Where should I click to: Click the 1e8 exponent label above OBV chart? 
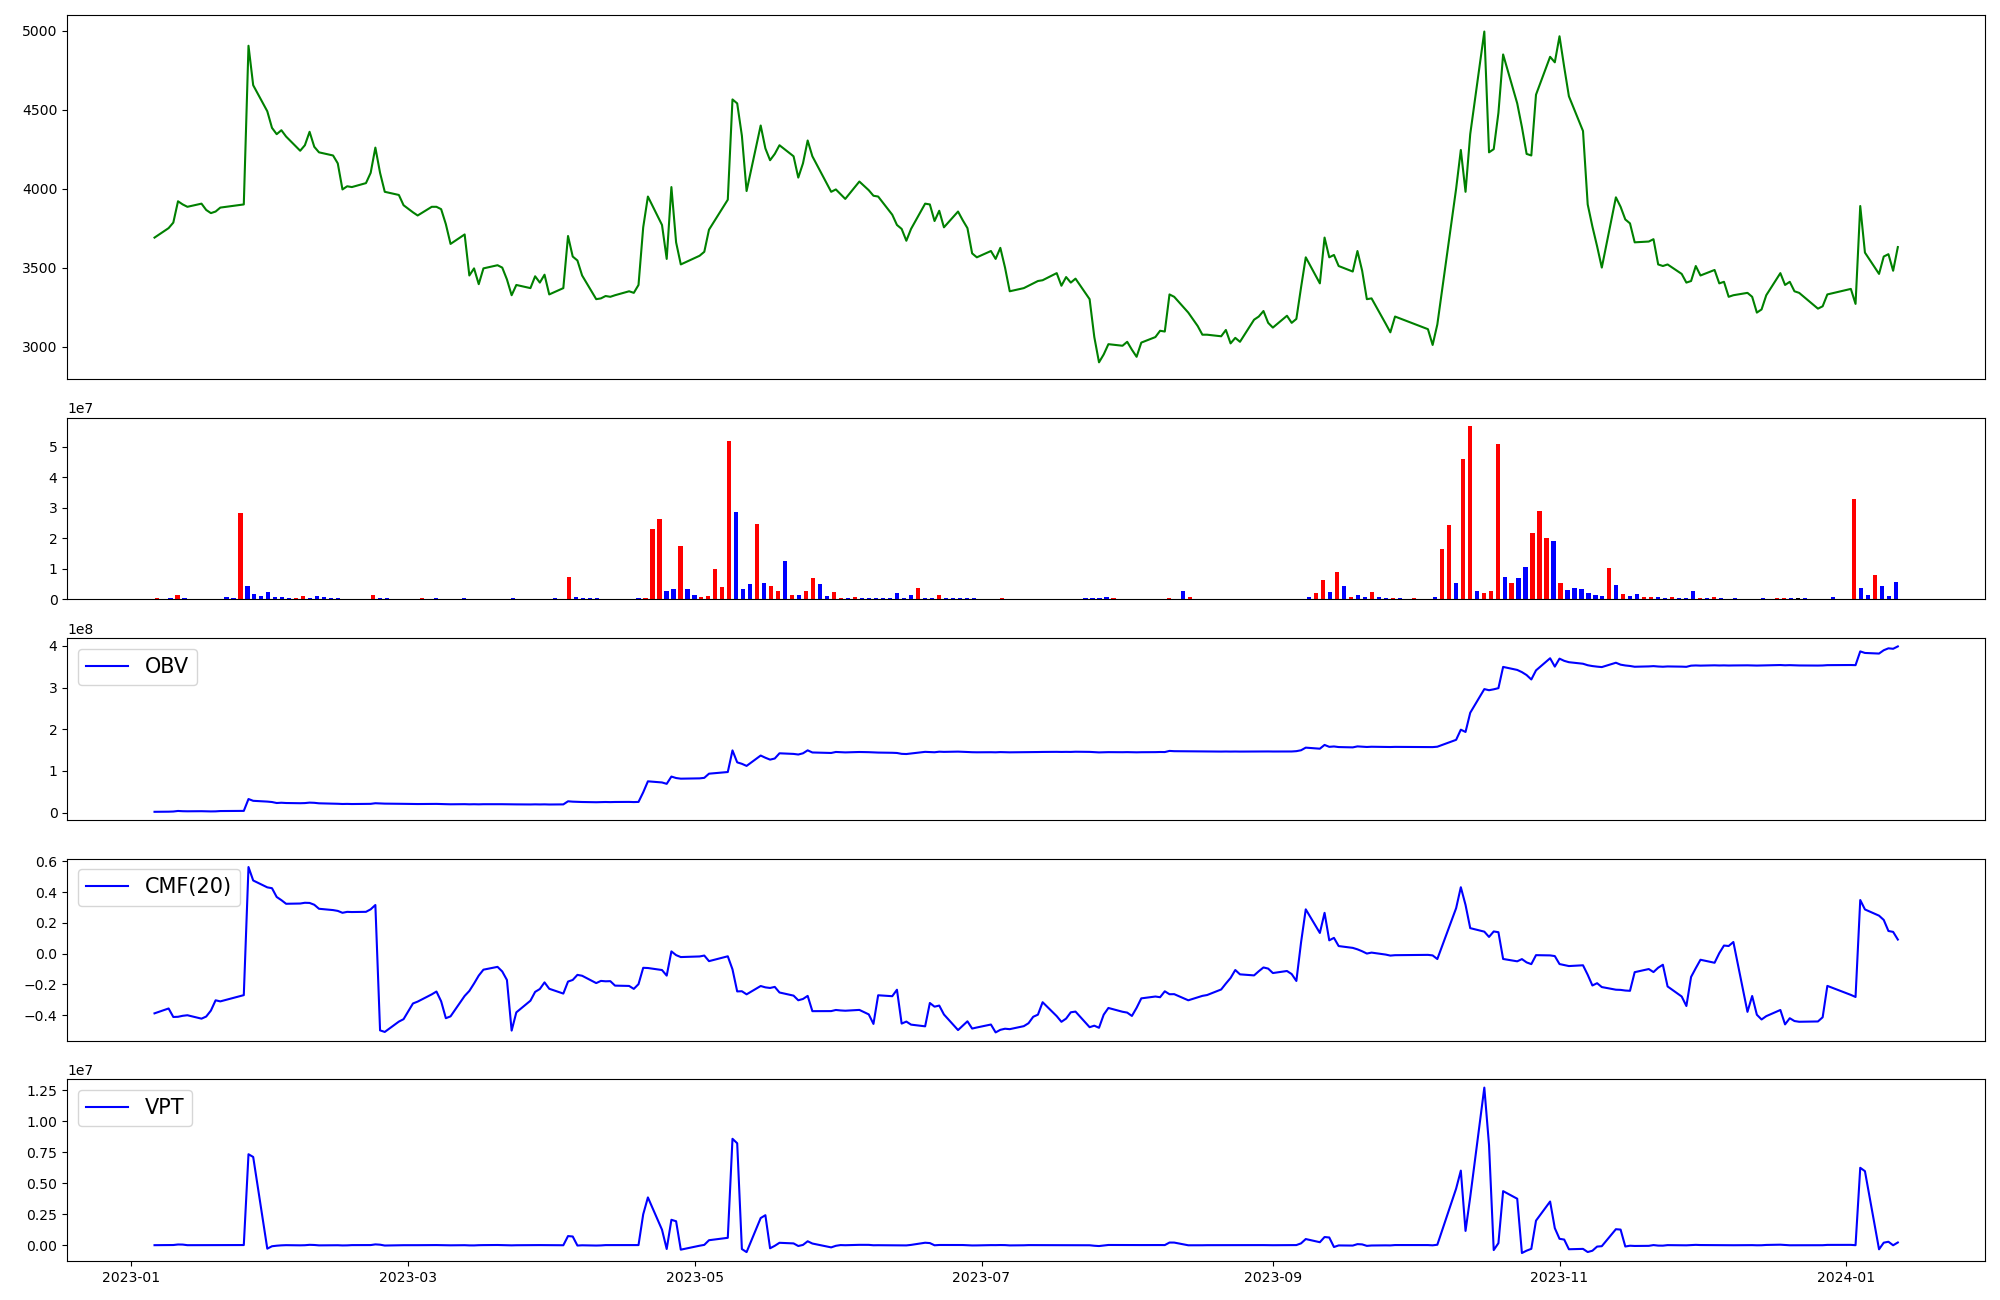click(80, 629)
